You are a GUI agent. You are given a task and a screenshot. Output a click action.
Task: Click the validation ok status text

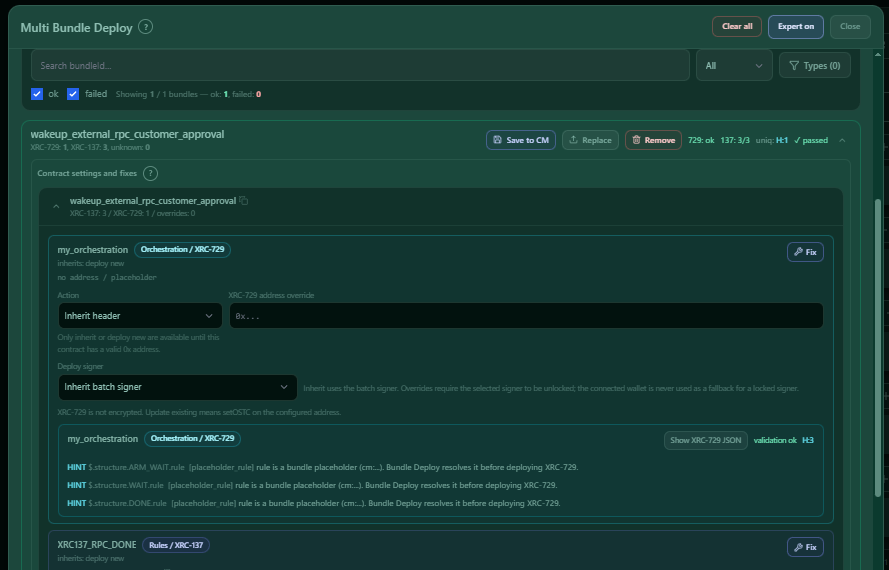click(775, 440)
